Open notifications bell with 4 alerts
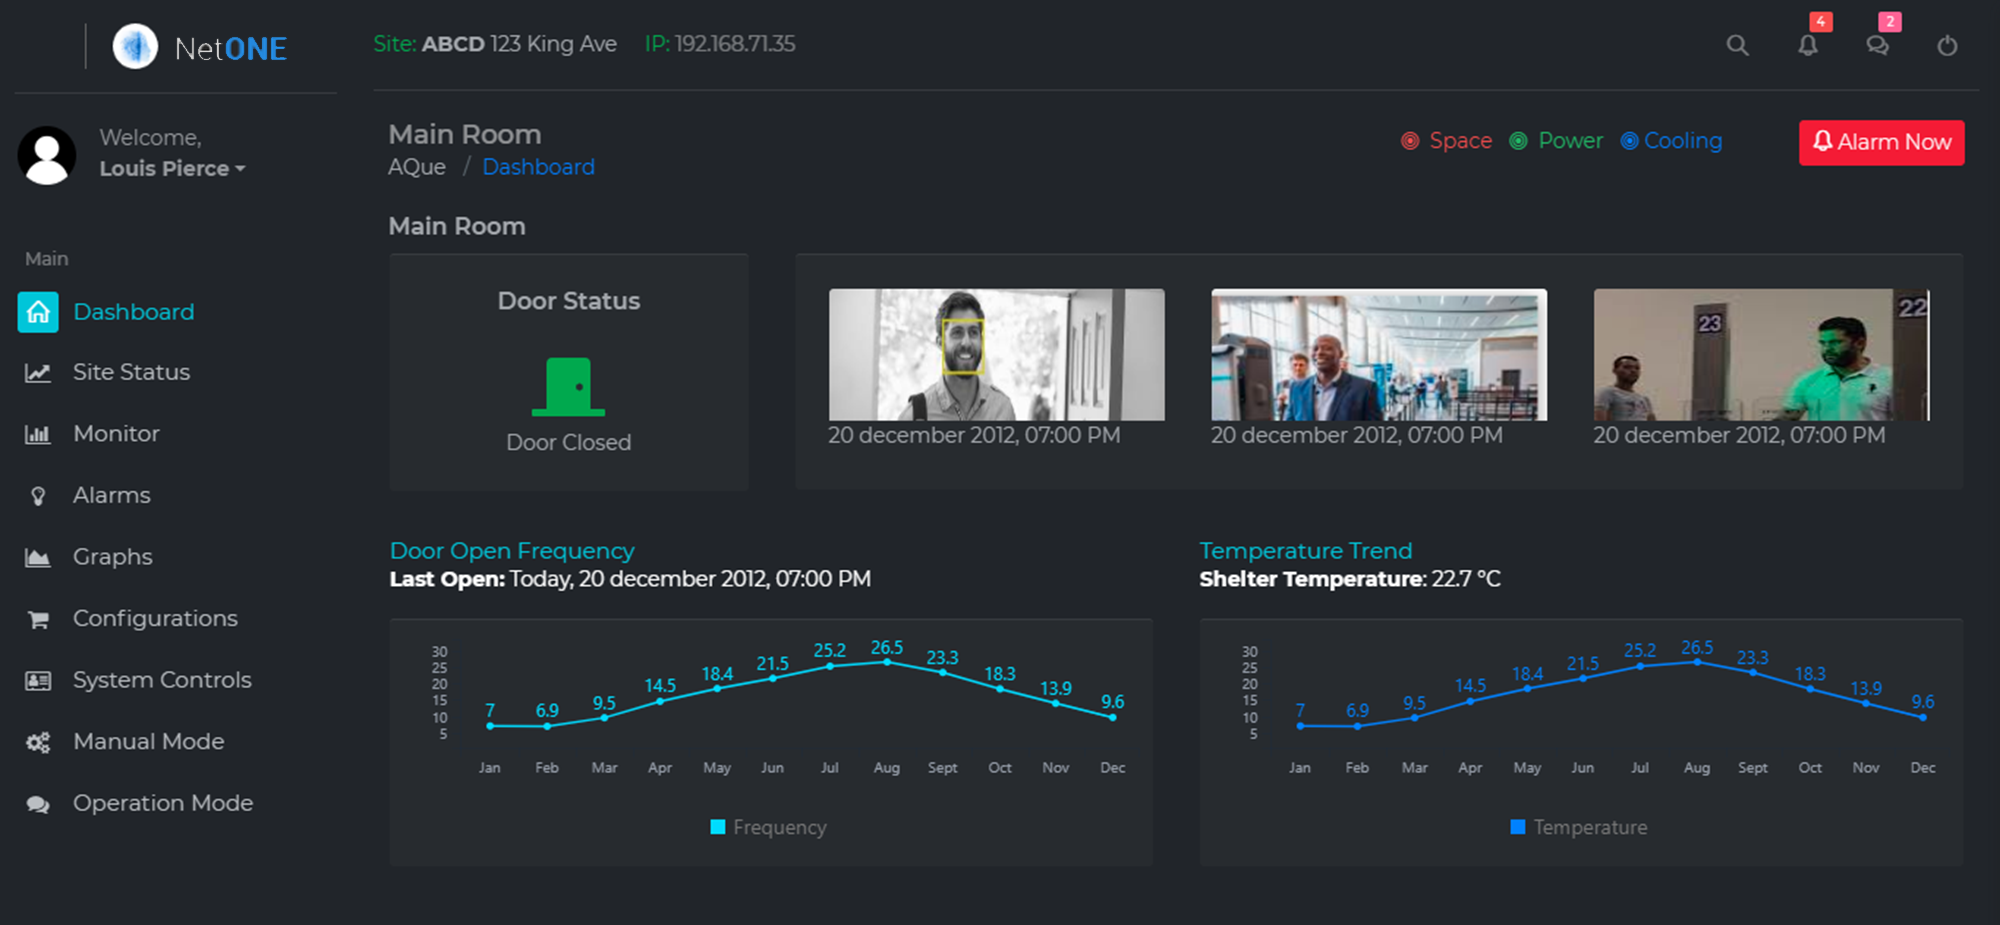Viewport: 2000px width, 925px height. (x=1808, y=45)
